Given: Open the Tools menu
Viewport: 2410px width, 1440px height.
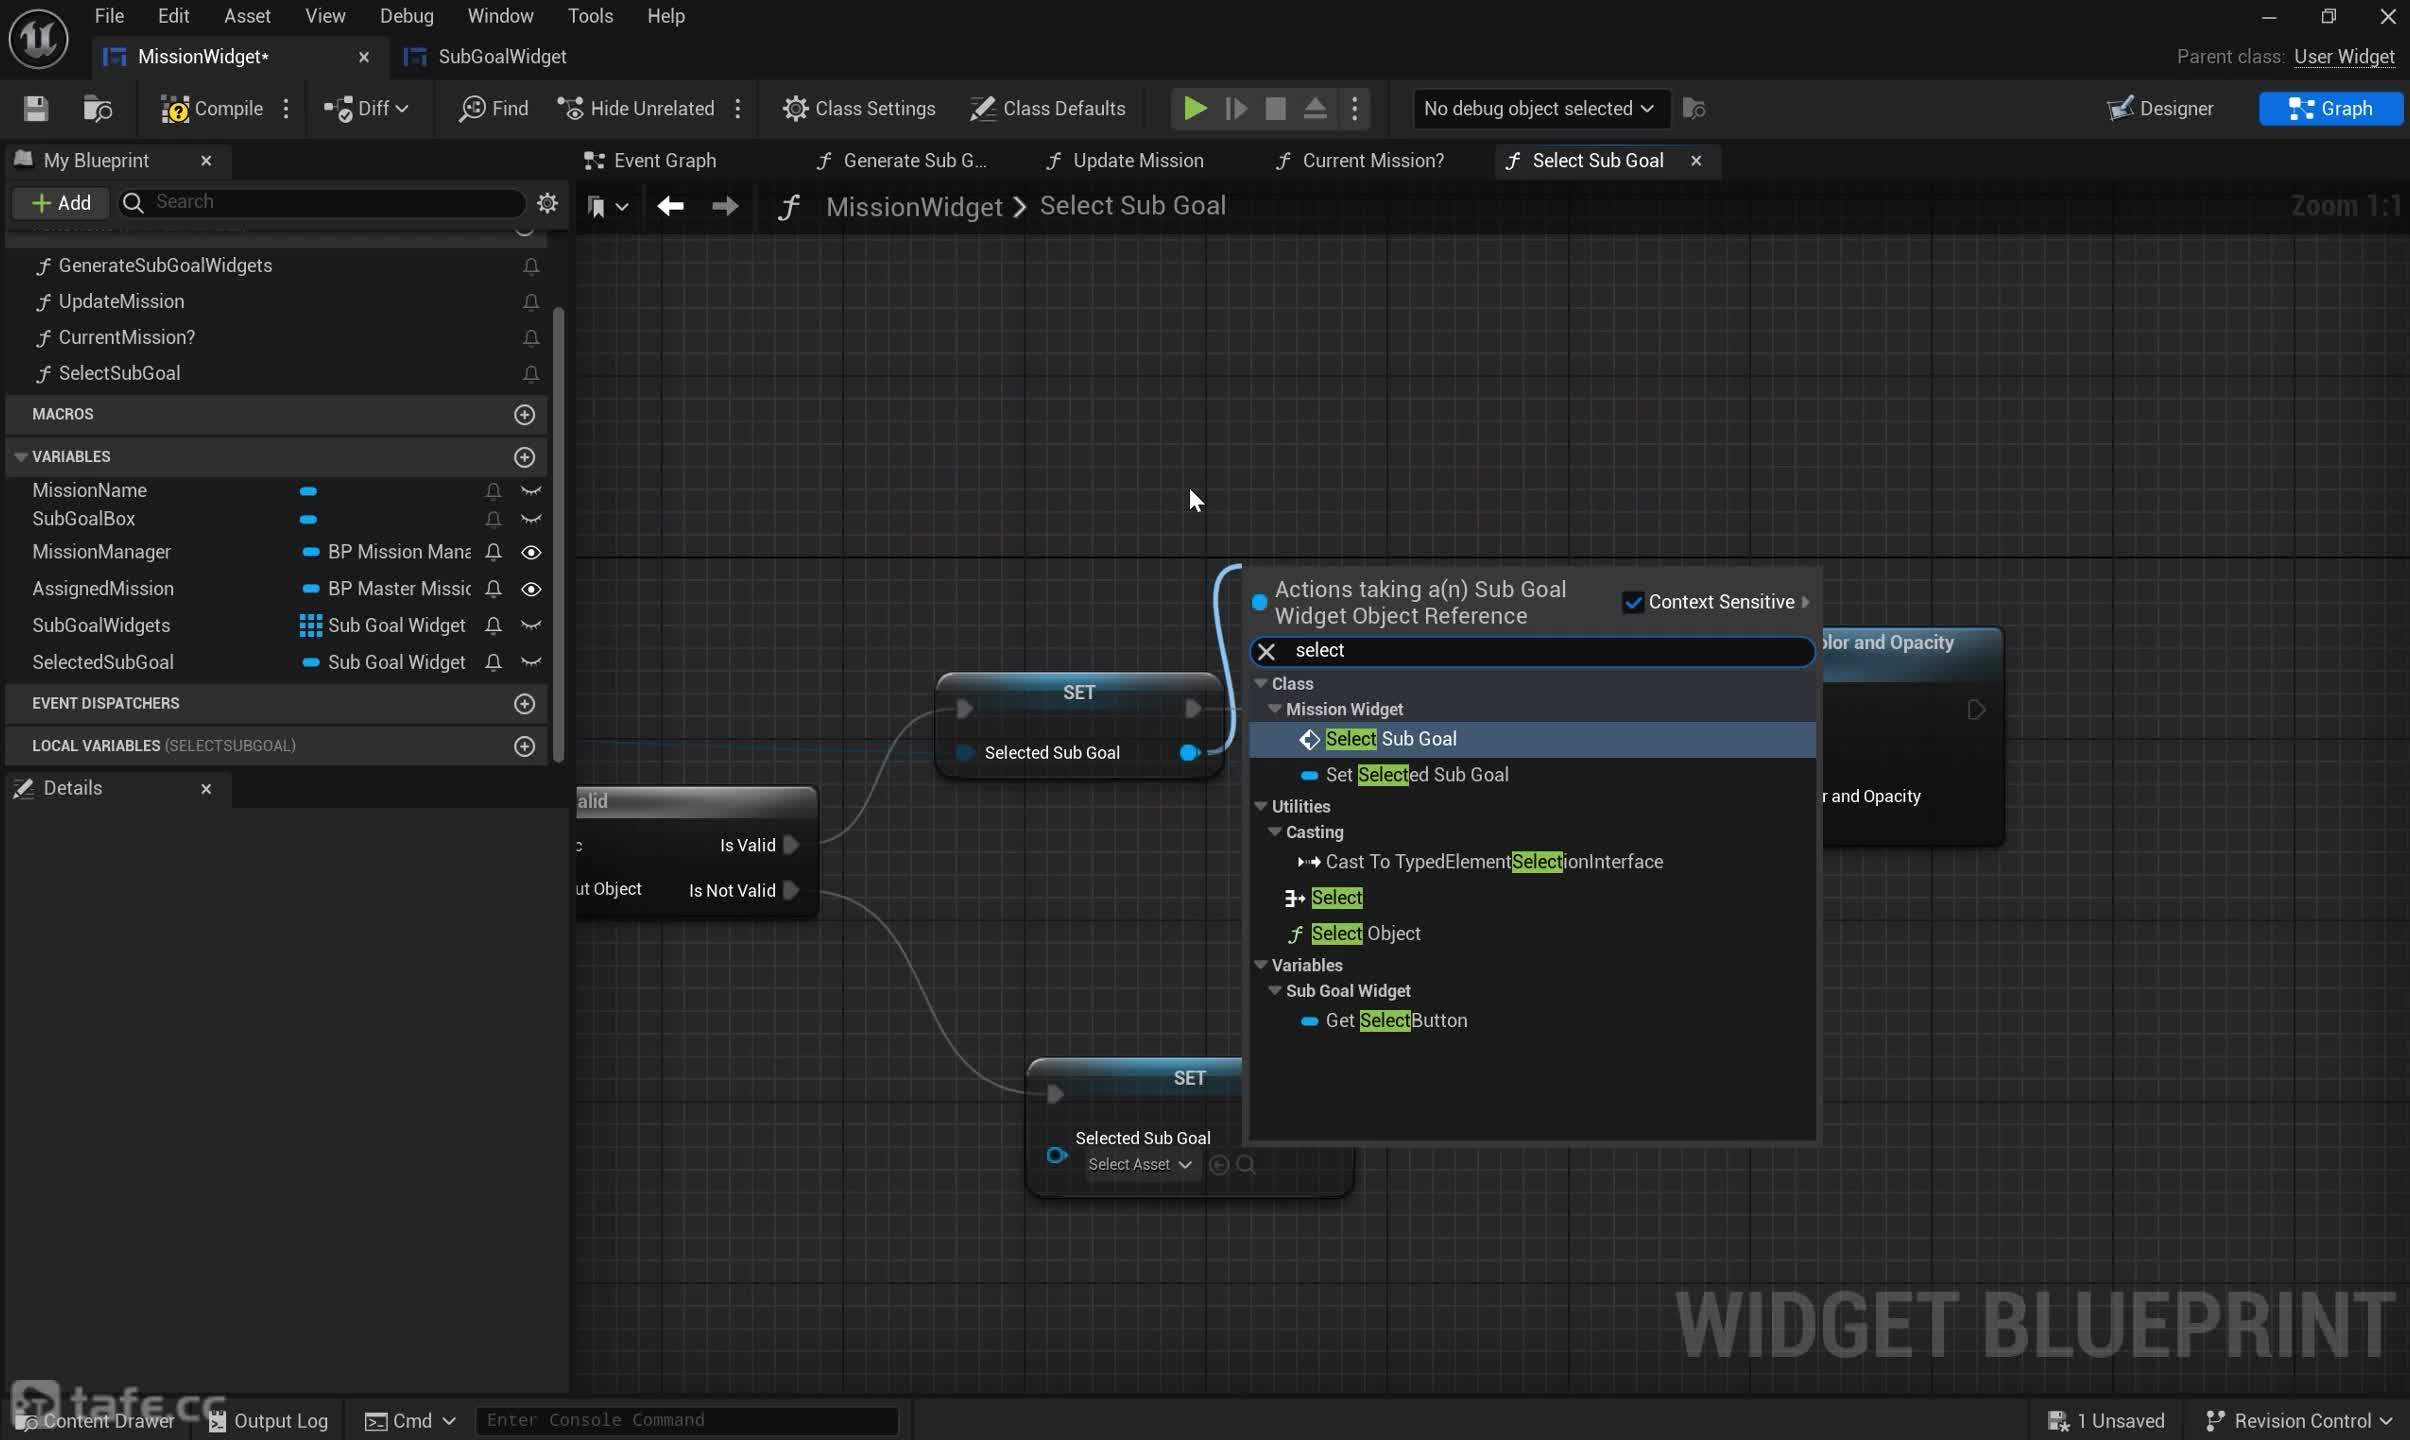Looking at the screenshot, I should (590, 16).
